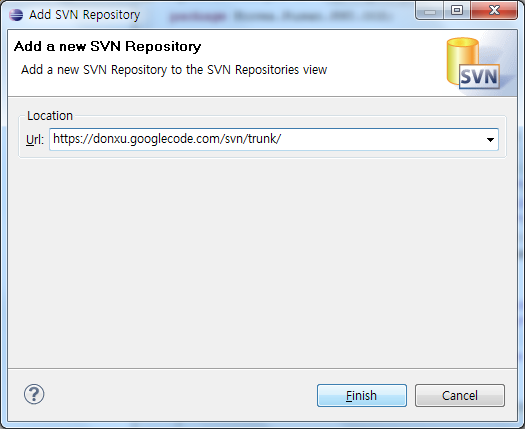Click the SVN repository cylinder icon
This screenshot has height=429, width=525.
point(473,63)
